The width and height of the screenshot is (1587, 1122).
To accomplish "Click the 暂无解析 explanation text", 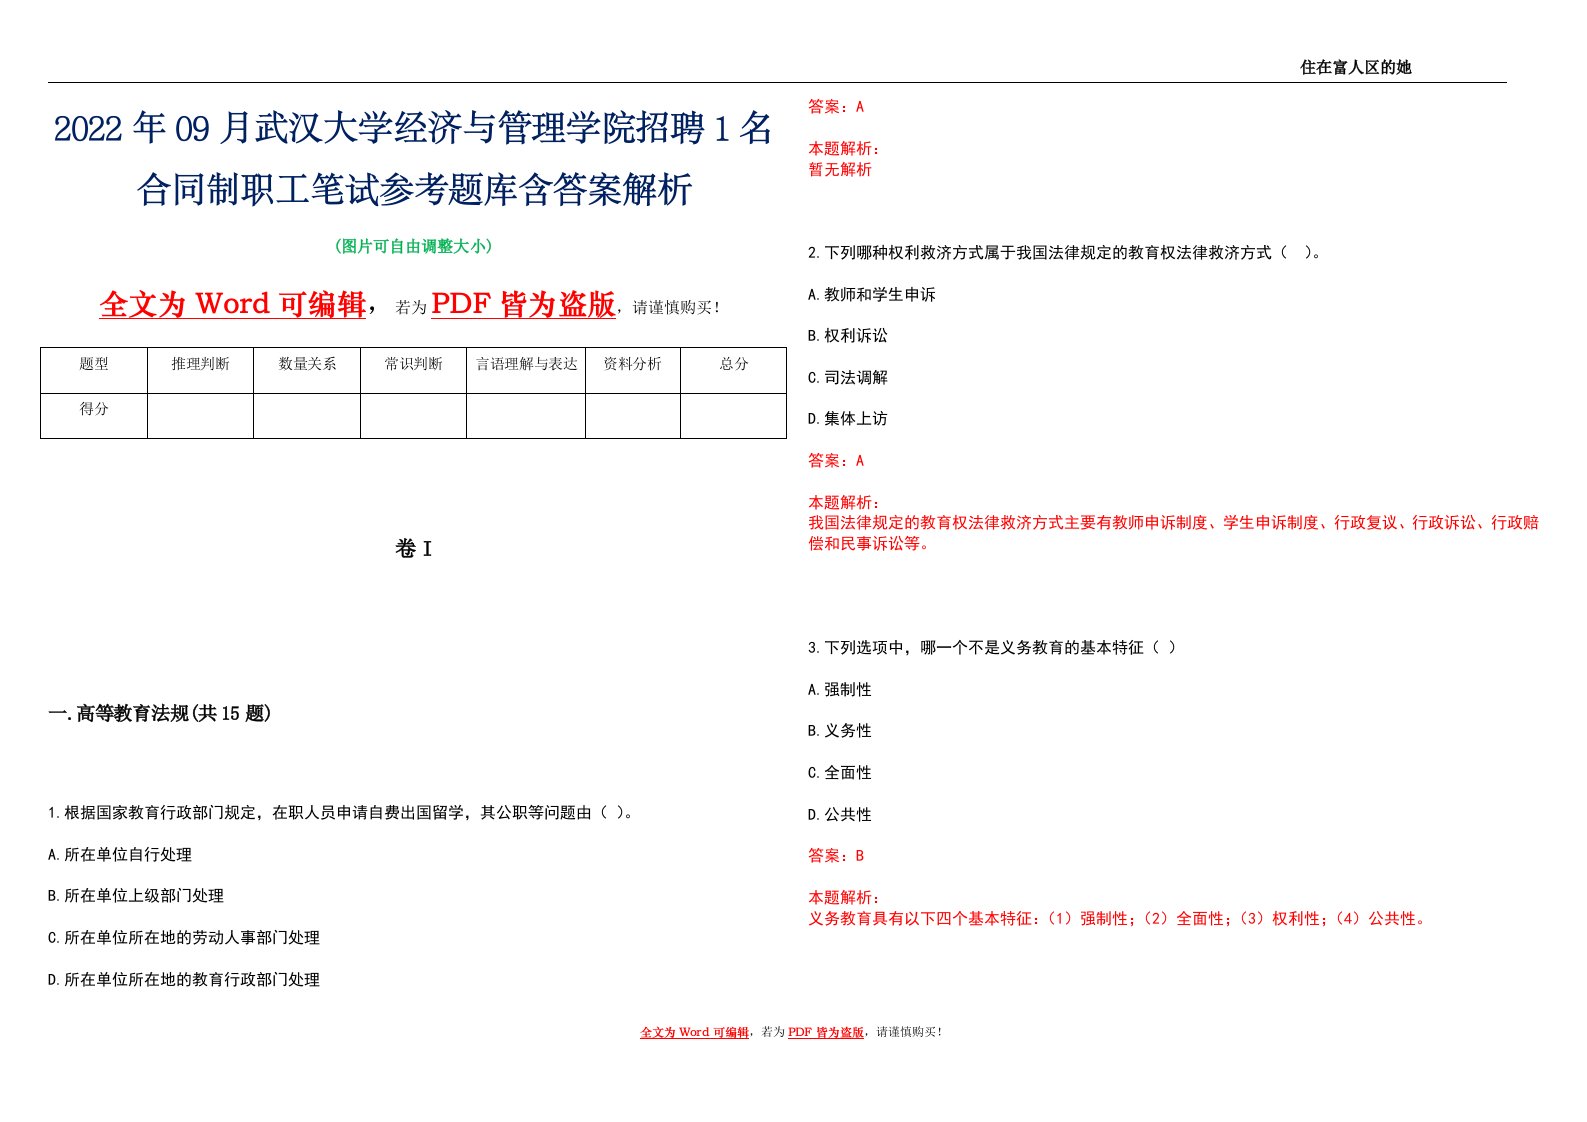I will (x=840, y=170).
